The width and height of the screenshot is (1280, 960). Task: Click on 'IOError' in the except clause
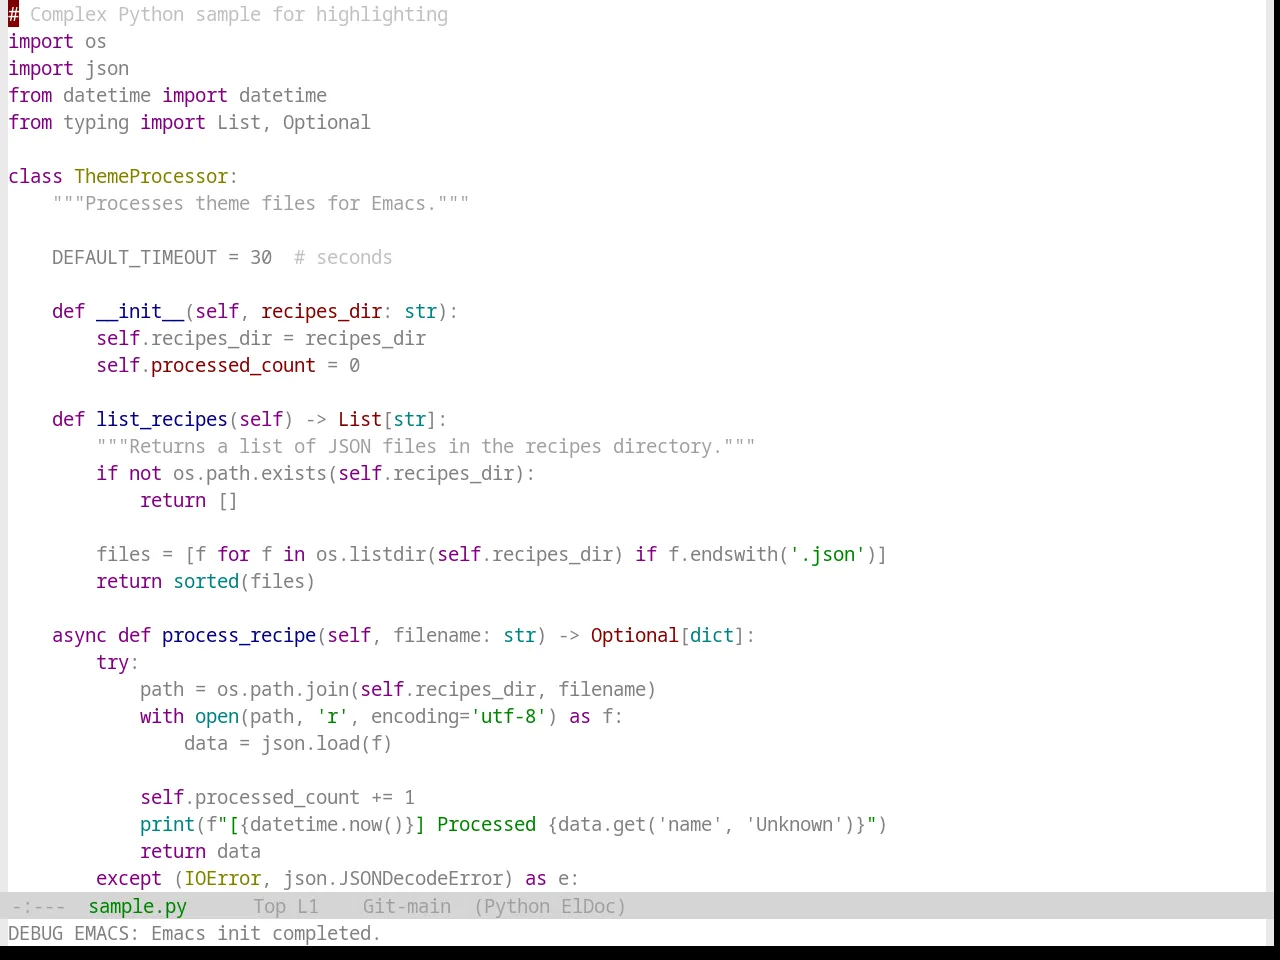coord(222,878)
